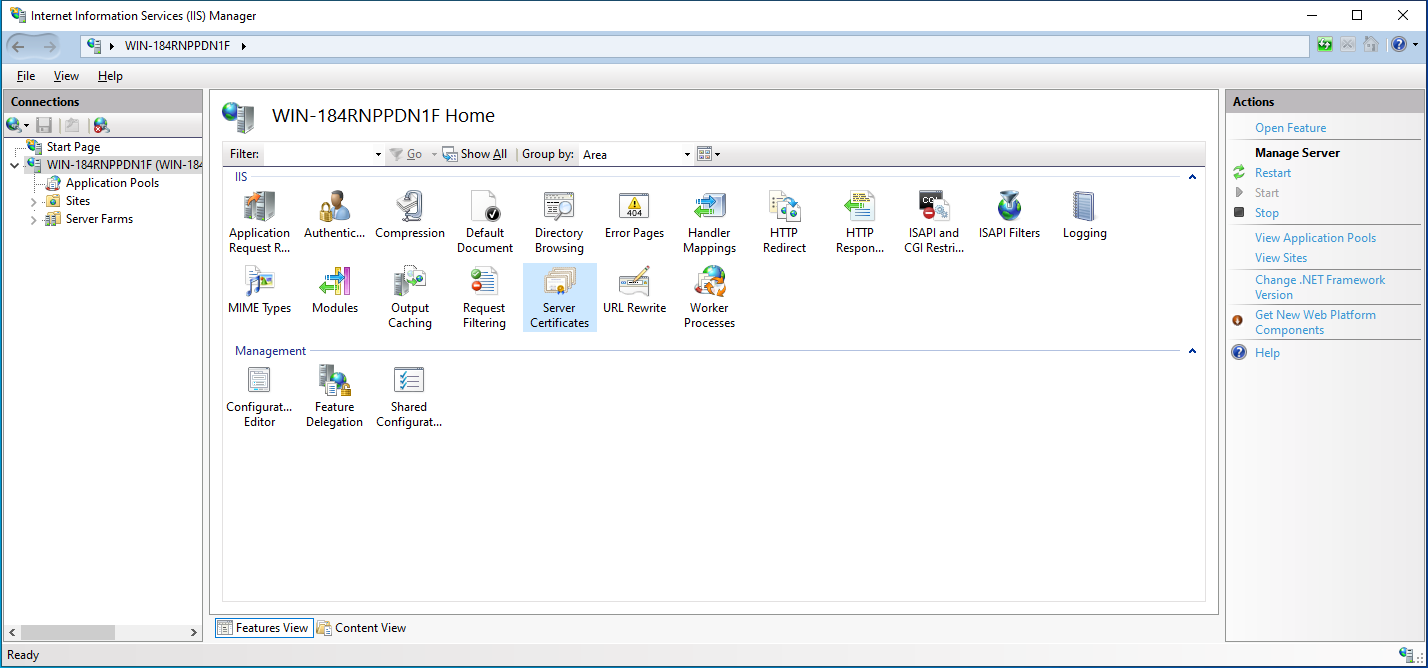Open HTTP Redirect feature
The height and width of the screenshot is (668, 1428).
[784, 222]
